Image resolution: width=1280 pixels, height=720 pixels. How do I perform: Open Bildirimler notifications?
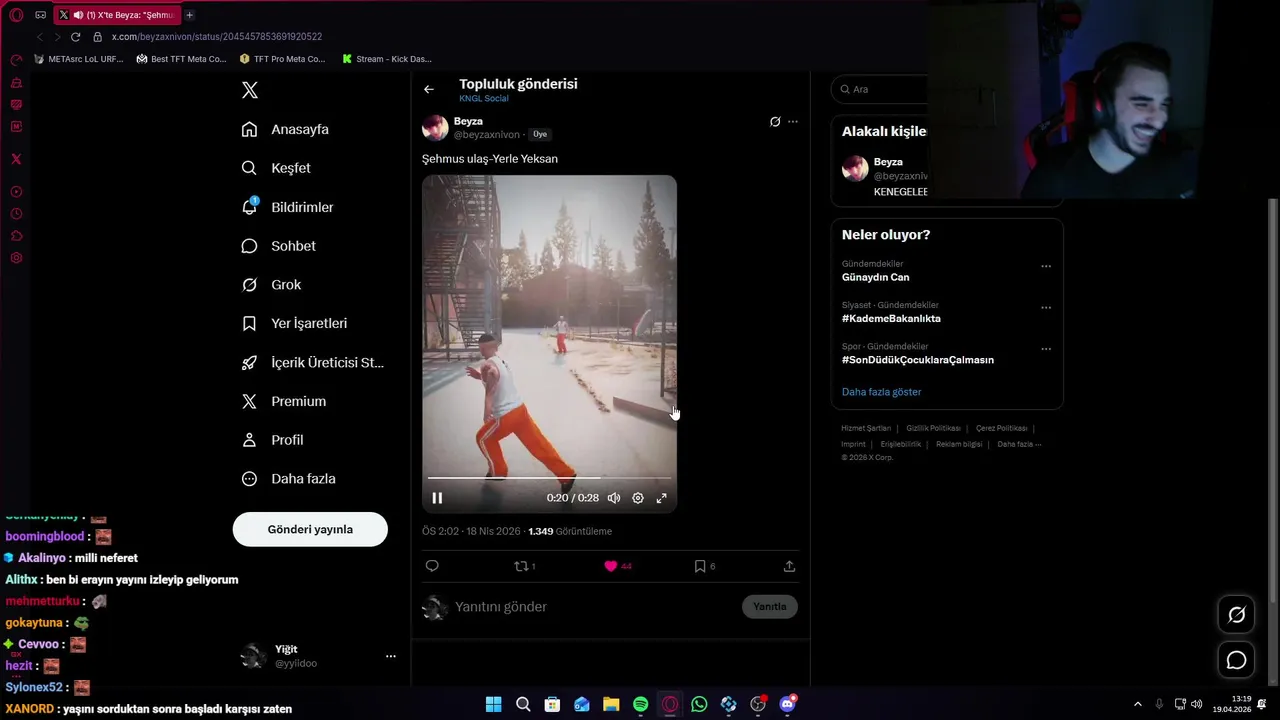coord(287,207)
